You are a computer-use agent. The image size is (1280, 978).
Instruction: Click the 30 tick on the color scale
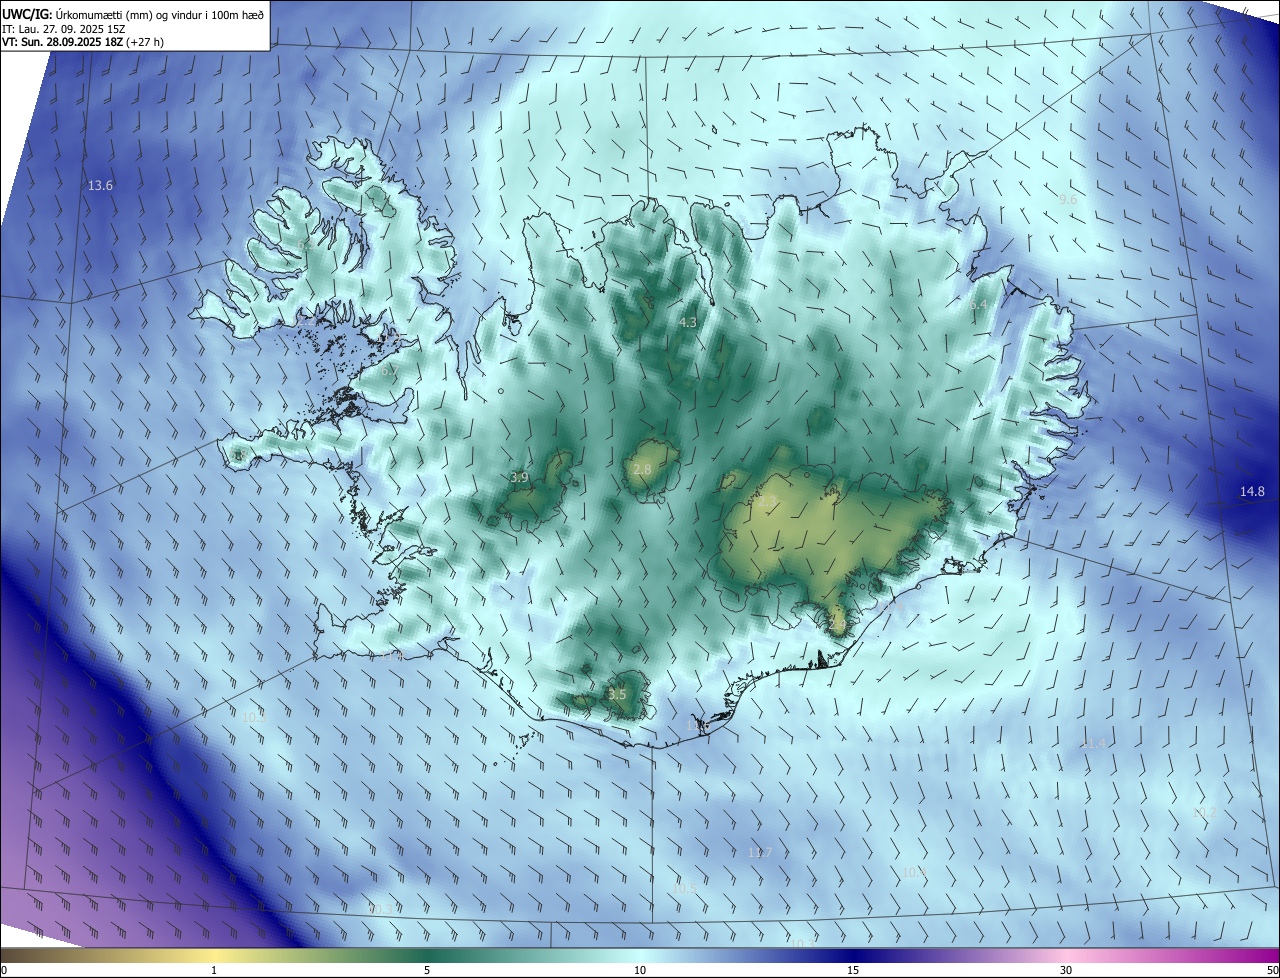(1066, 970)
